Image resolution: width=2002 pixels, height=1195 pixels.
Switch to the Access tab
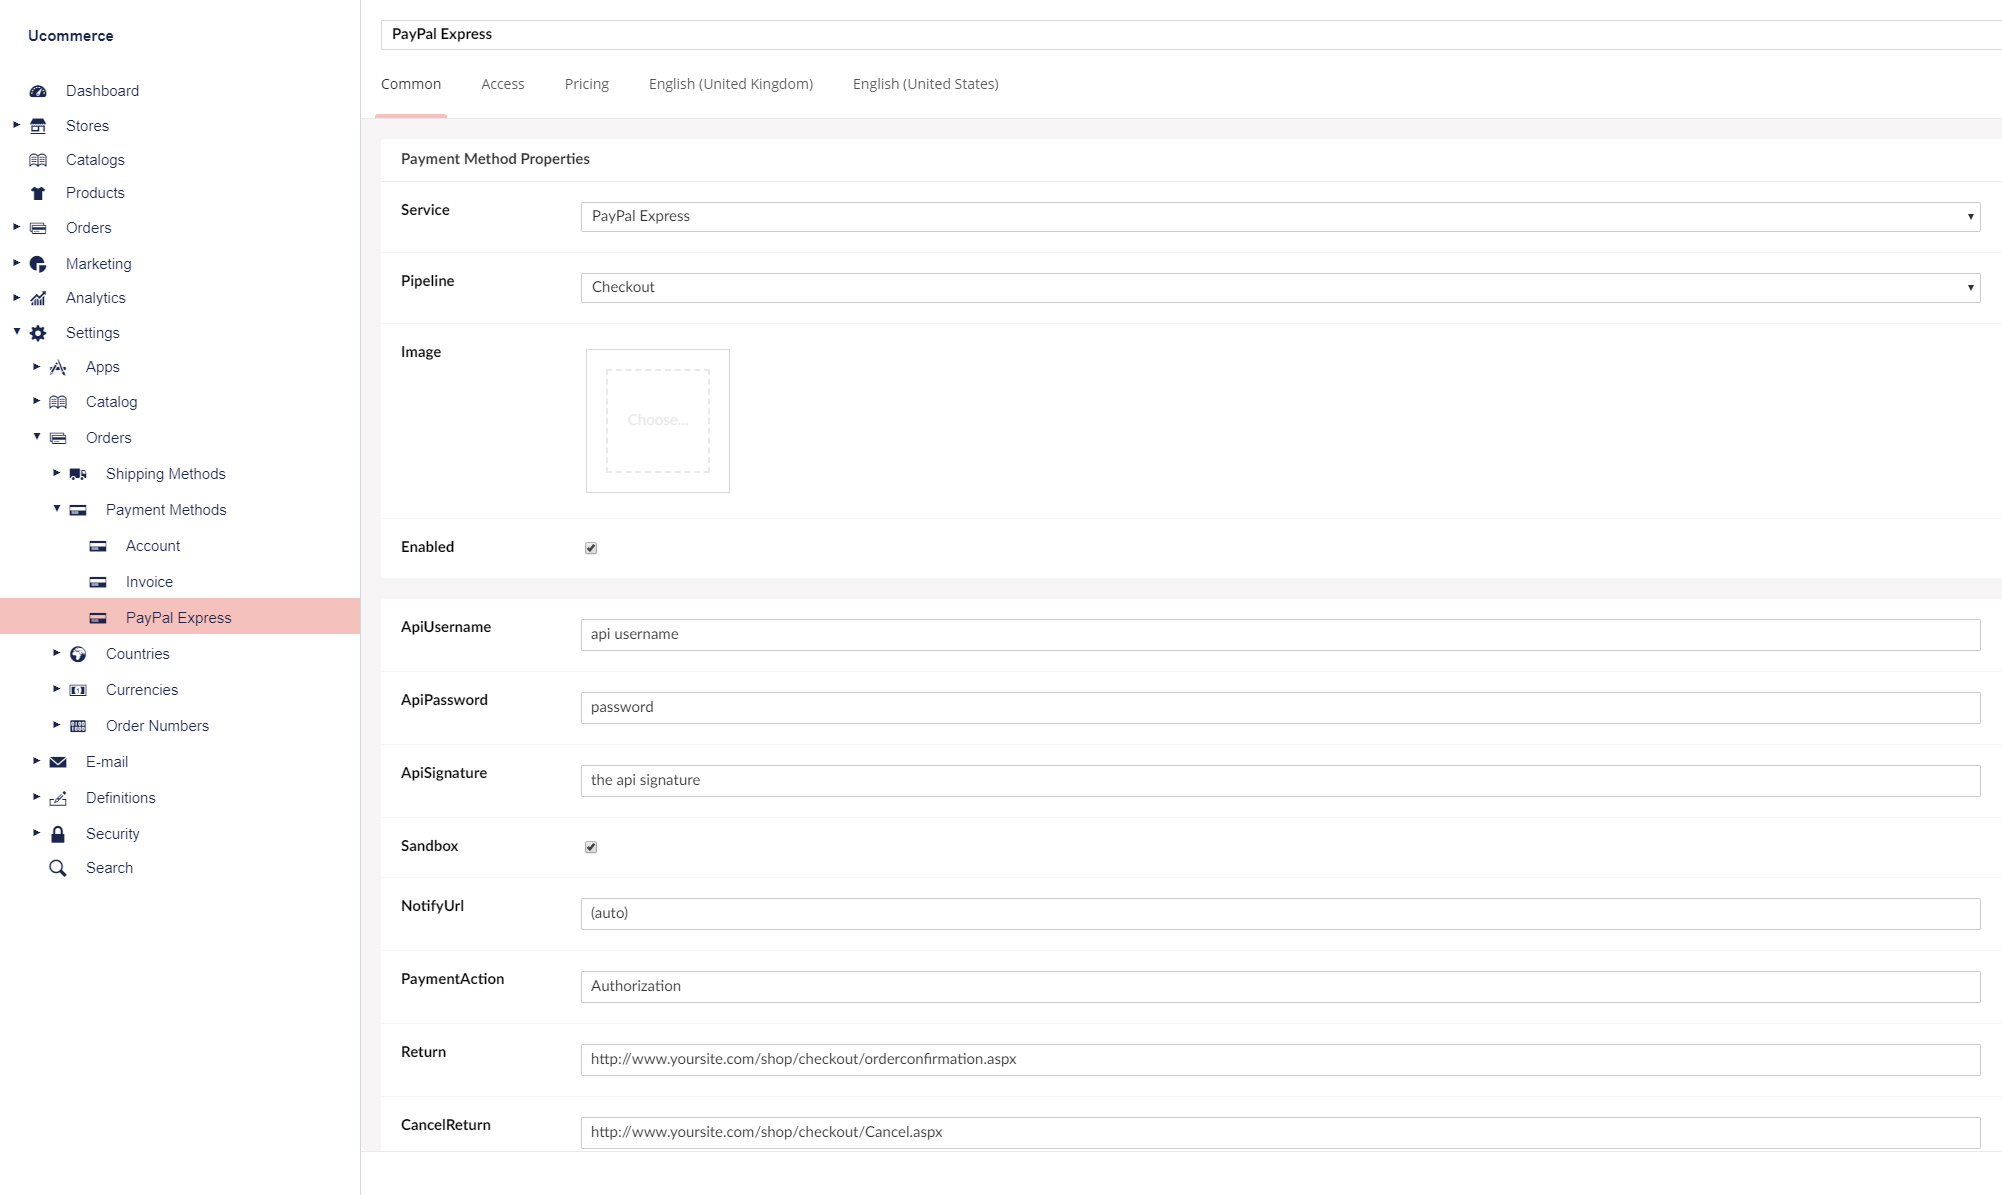point(502,84)
